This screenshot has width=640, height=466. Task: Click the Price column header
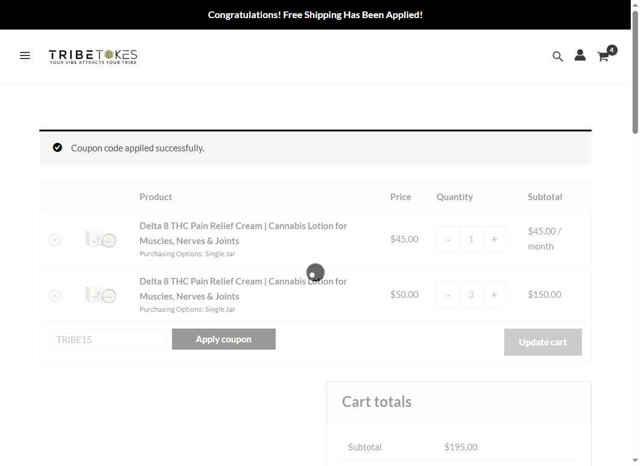[x=400, y=197]
